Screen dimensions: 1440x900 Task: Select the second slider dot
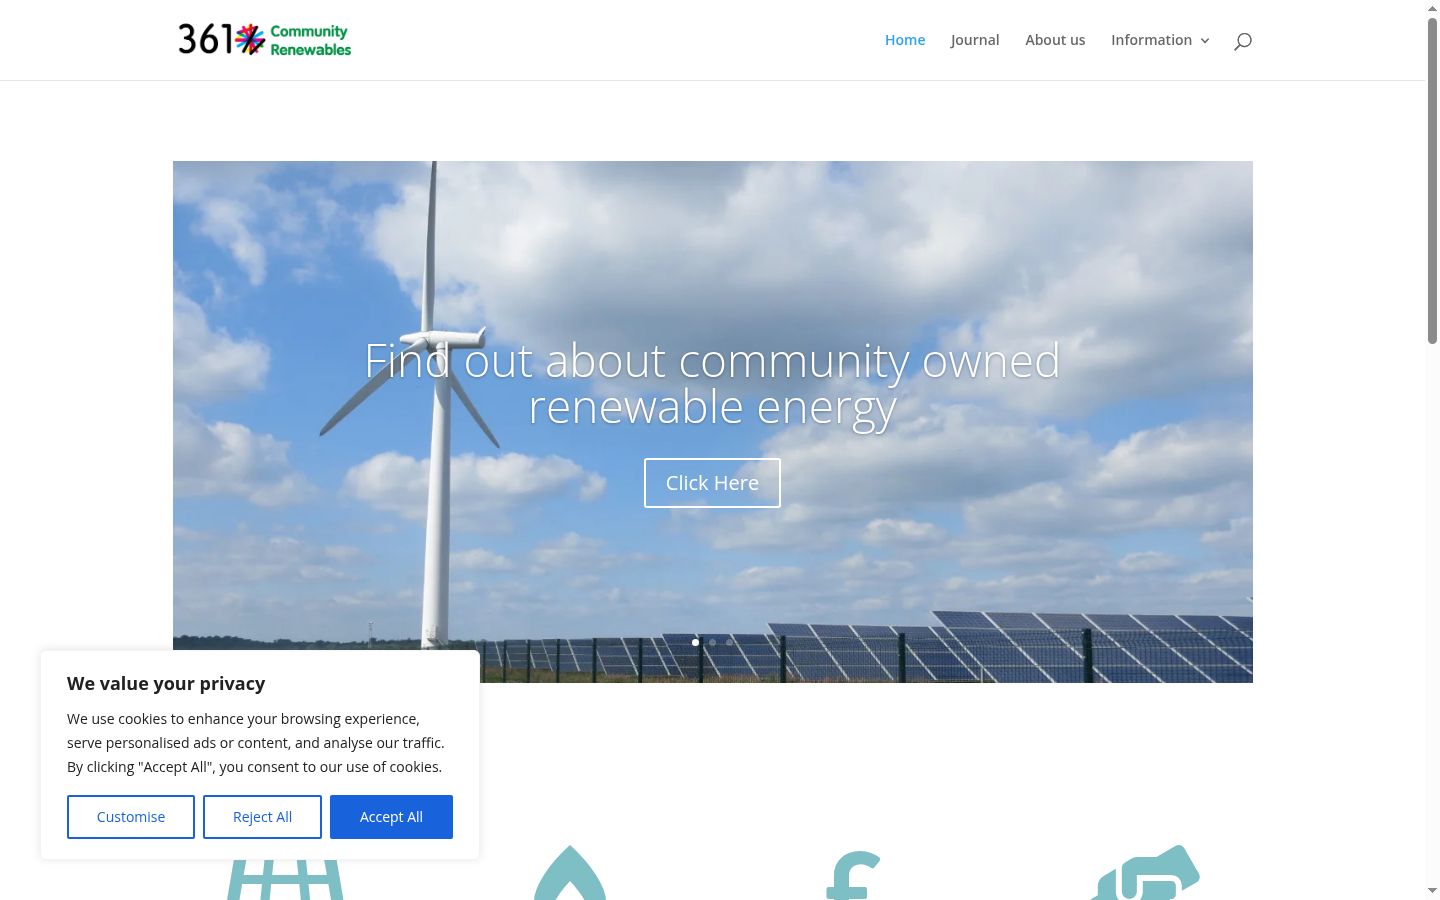point(712,642)
